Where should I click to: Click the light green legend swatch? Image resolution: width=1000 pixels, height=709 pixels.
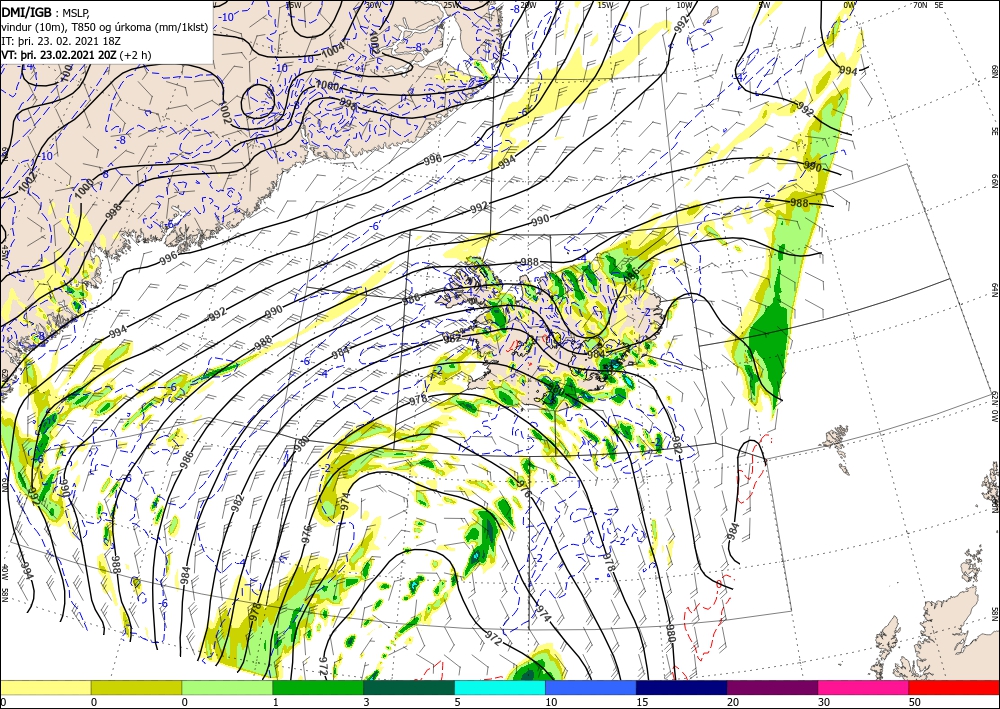coord(227,687)
